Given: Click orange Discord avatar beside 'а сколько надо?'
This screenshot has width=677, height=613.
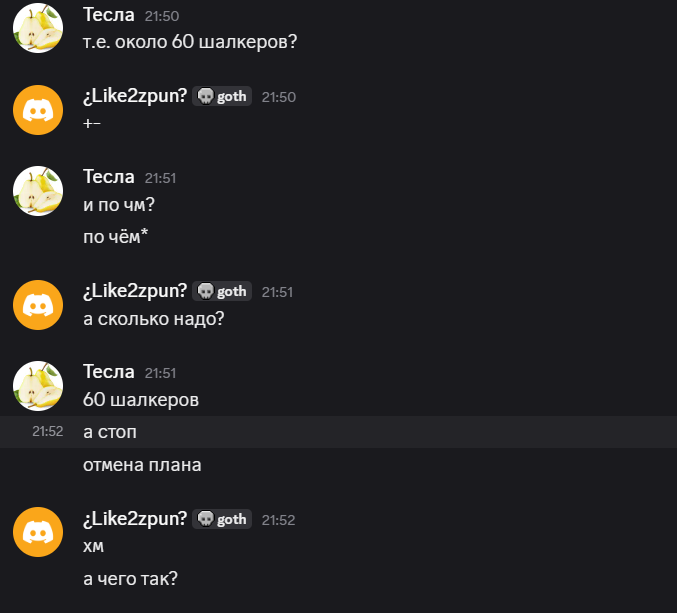Looking at the screenshot, I should (38, 305).
